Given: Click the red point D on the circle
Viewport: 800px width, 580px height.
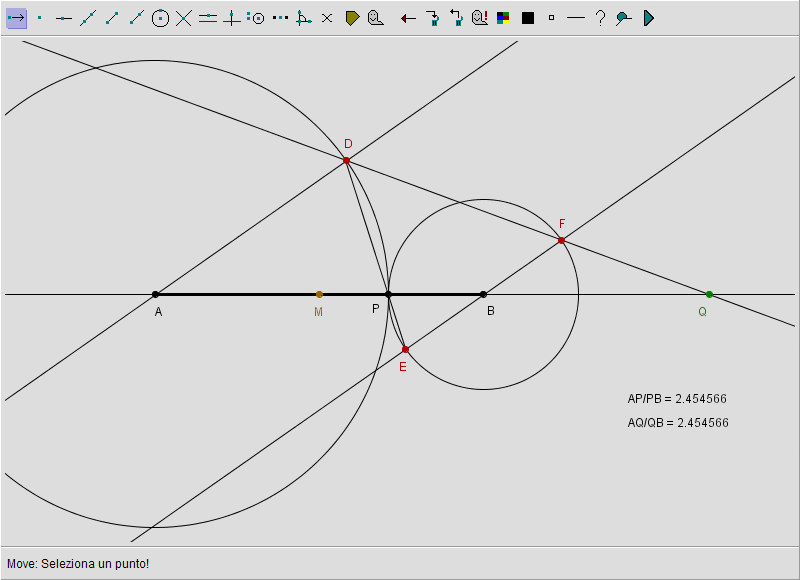Looking at the screenshot, I should pos(346,160).
